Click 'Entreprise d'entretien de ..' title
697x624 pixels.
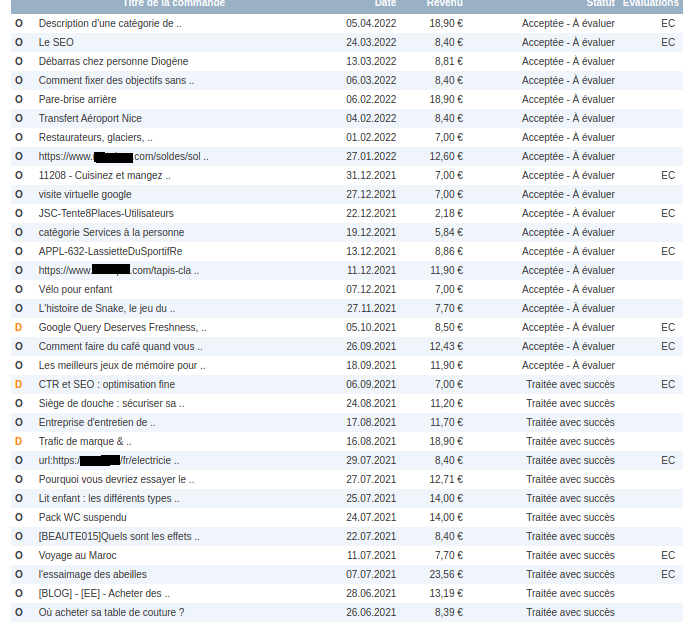[x=97, y=422]
